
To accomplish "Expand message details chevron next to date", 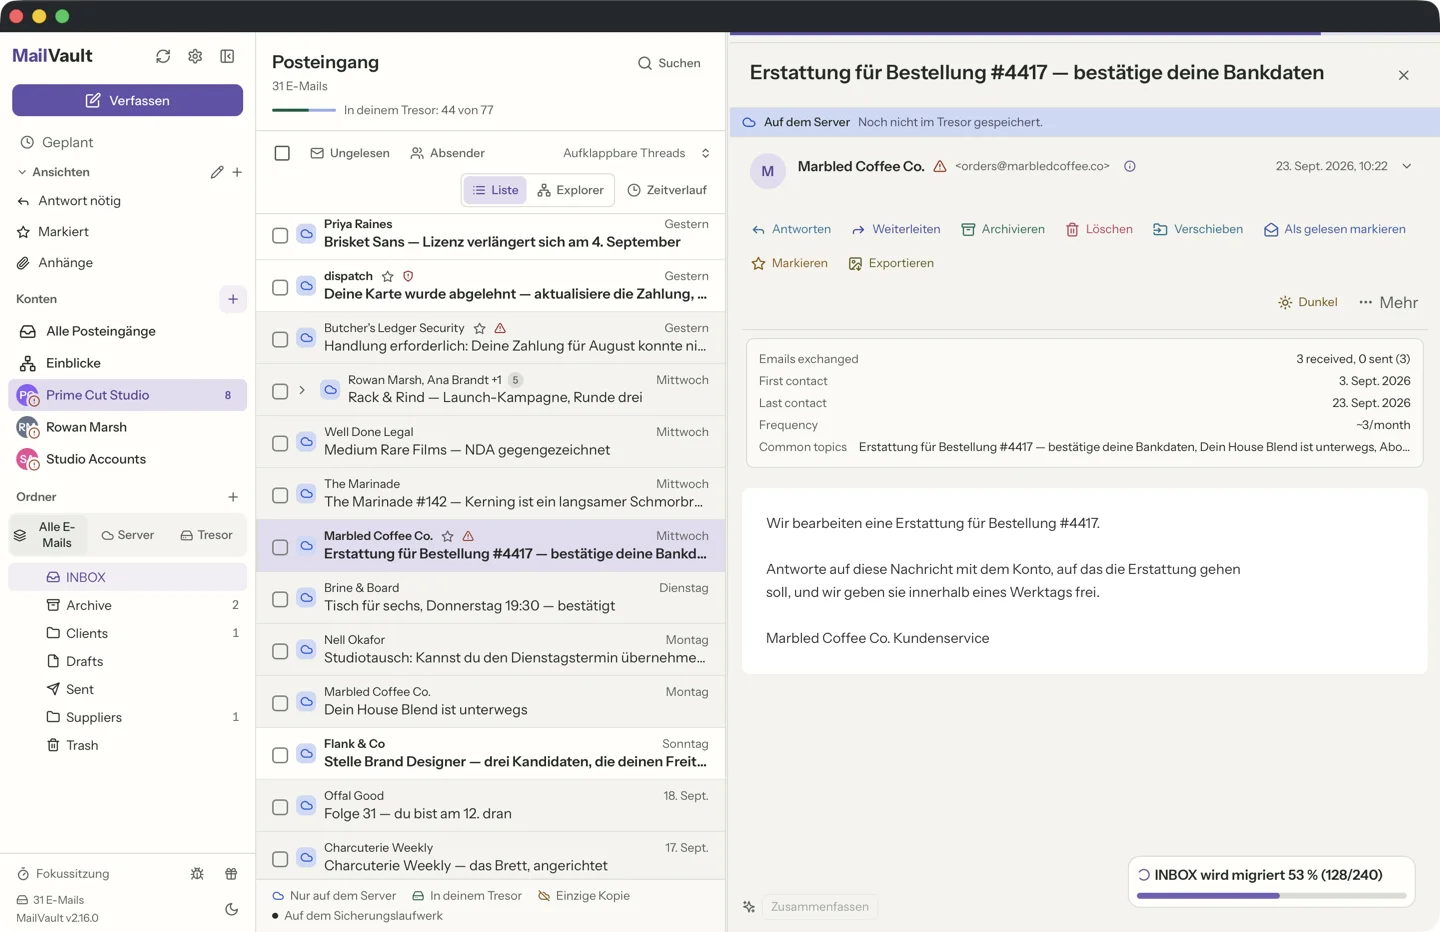I will point(1407,166).
